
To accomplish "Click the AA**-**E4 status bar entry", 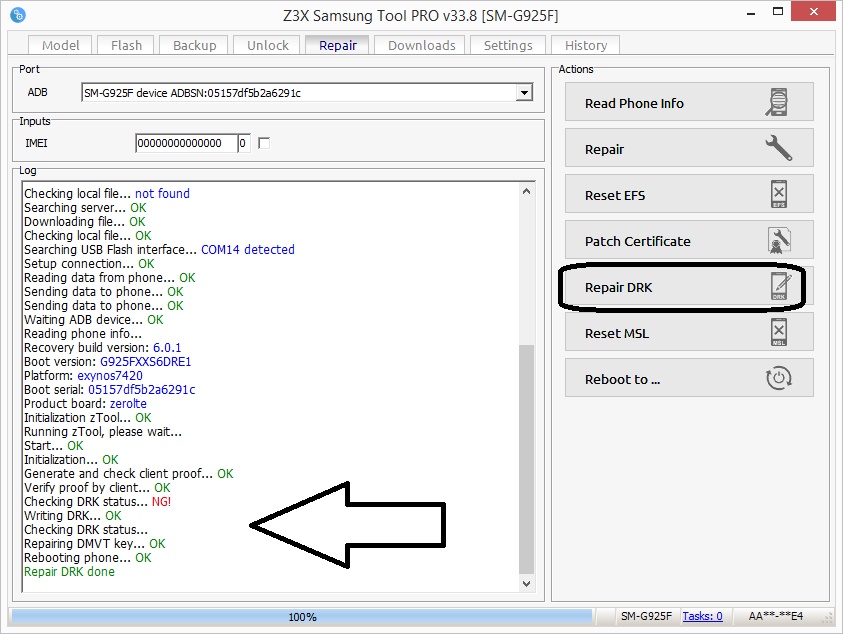I will click(x=775, y=616).
